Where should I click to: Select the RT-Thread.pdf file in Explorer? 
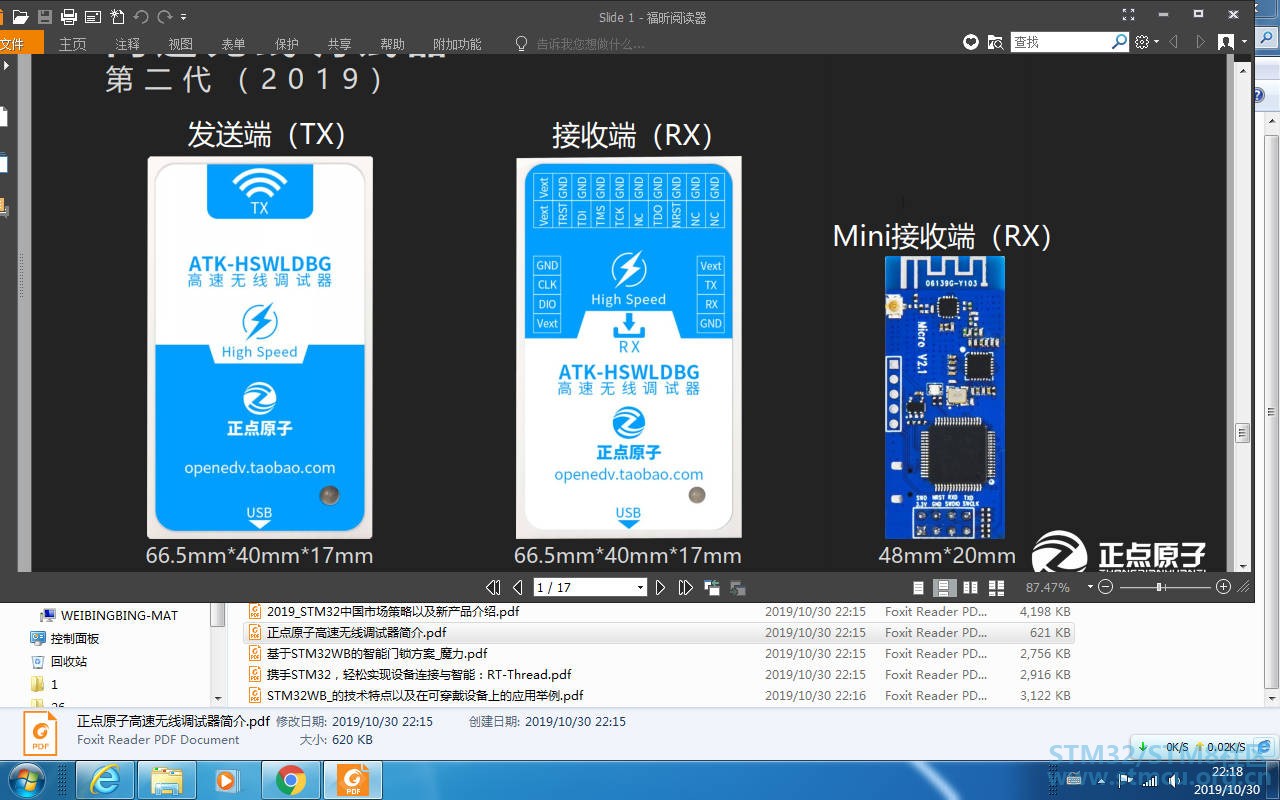tap(419, 674)
